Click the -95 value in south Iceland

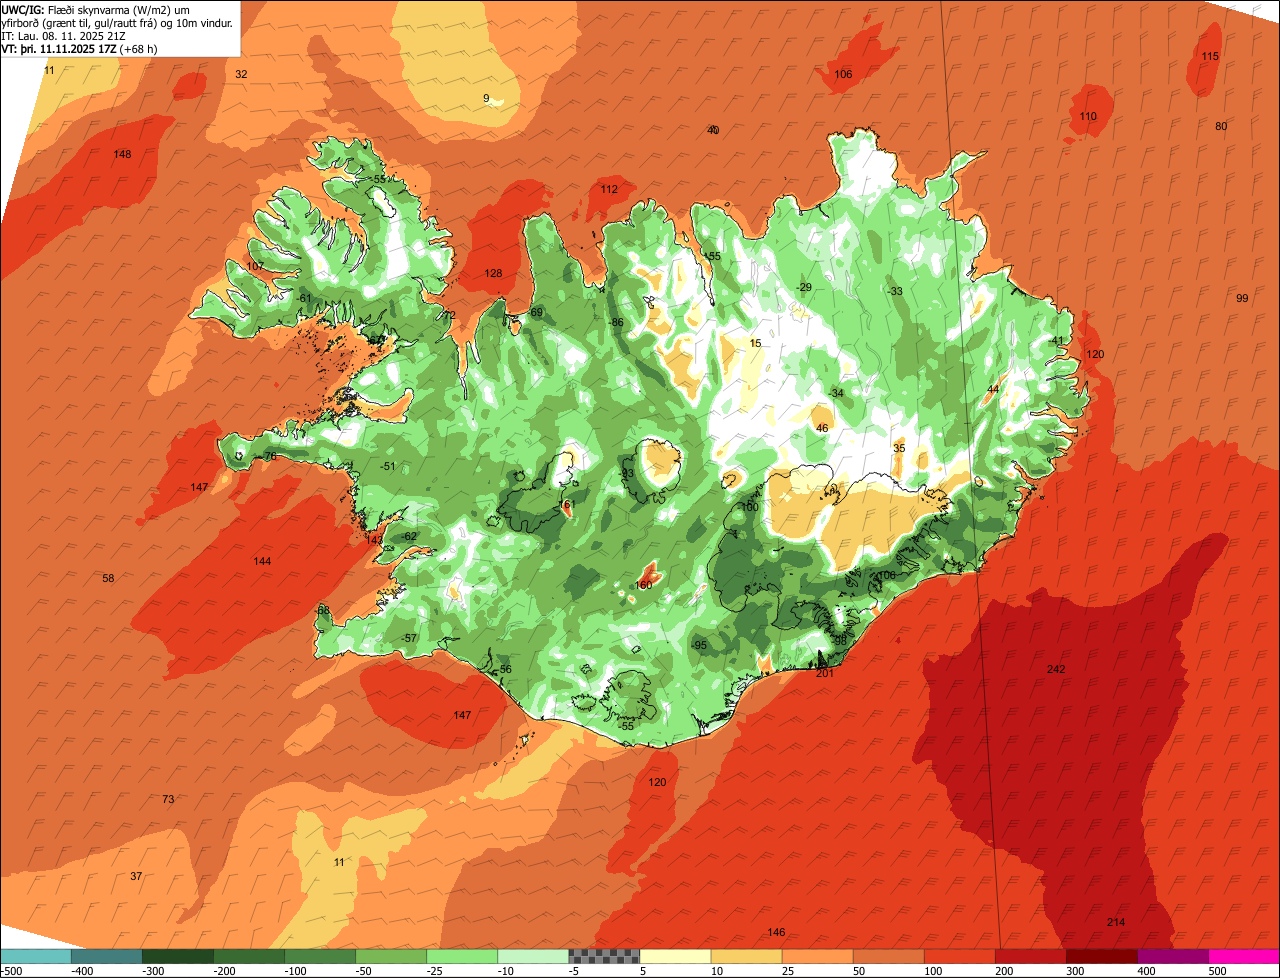[x=699, y=645]
